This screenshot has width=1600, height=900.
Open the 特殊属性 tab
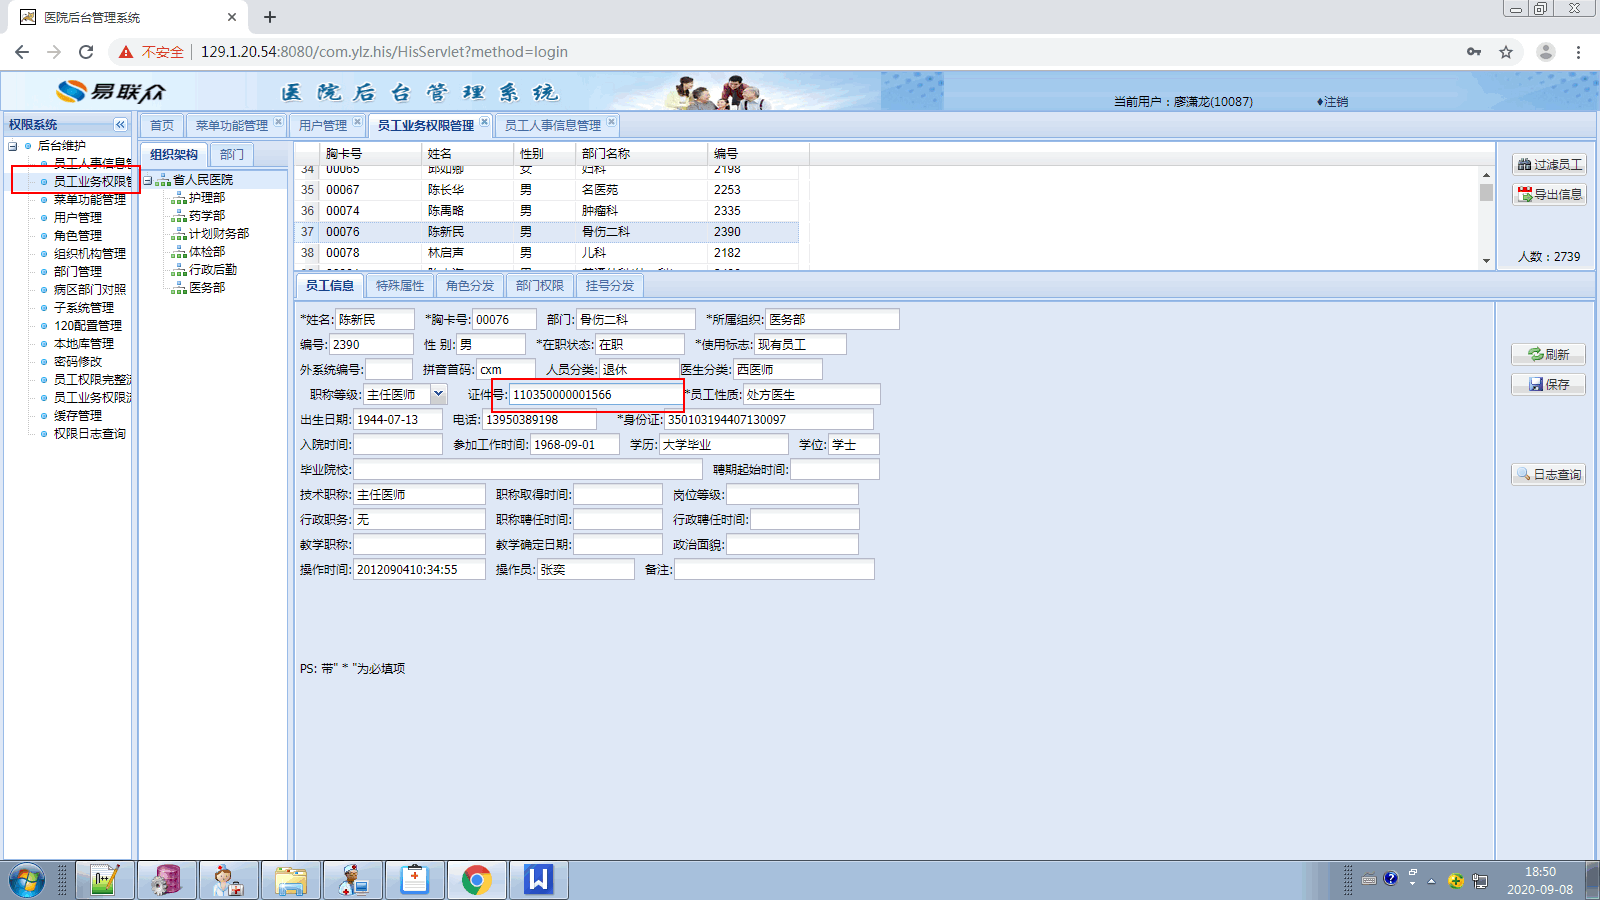point(400,286)
